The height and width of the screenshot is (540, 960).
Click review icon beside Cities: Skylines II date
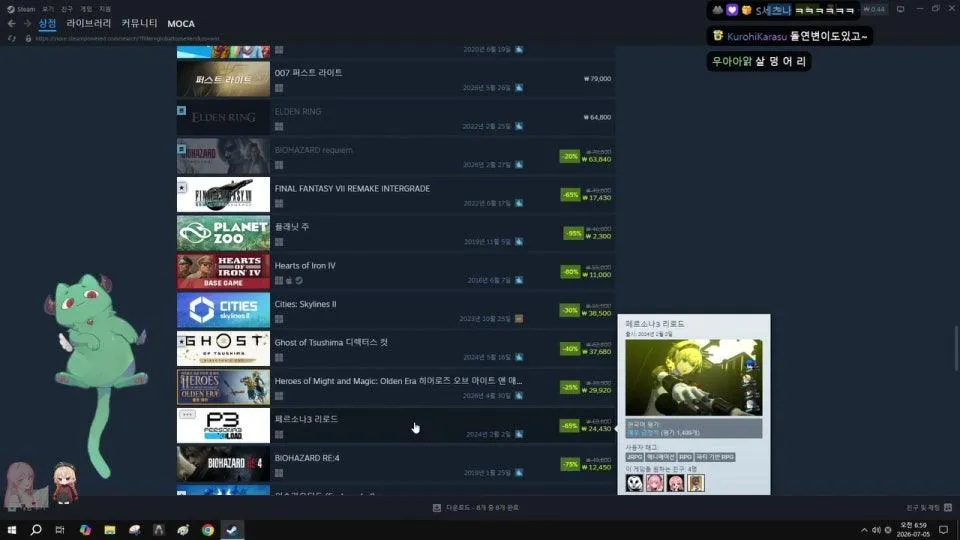pyautogui.click(x=519, y=319)
